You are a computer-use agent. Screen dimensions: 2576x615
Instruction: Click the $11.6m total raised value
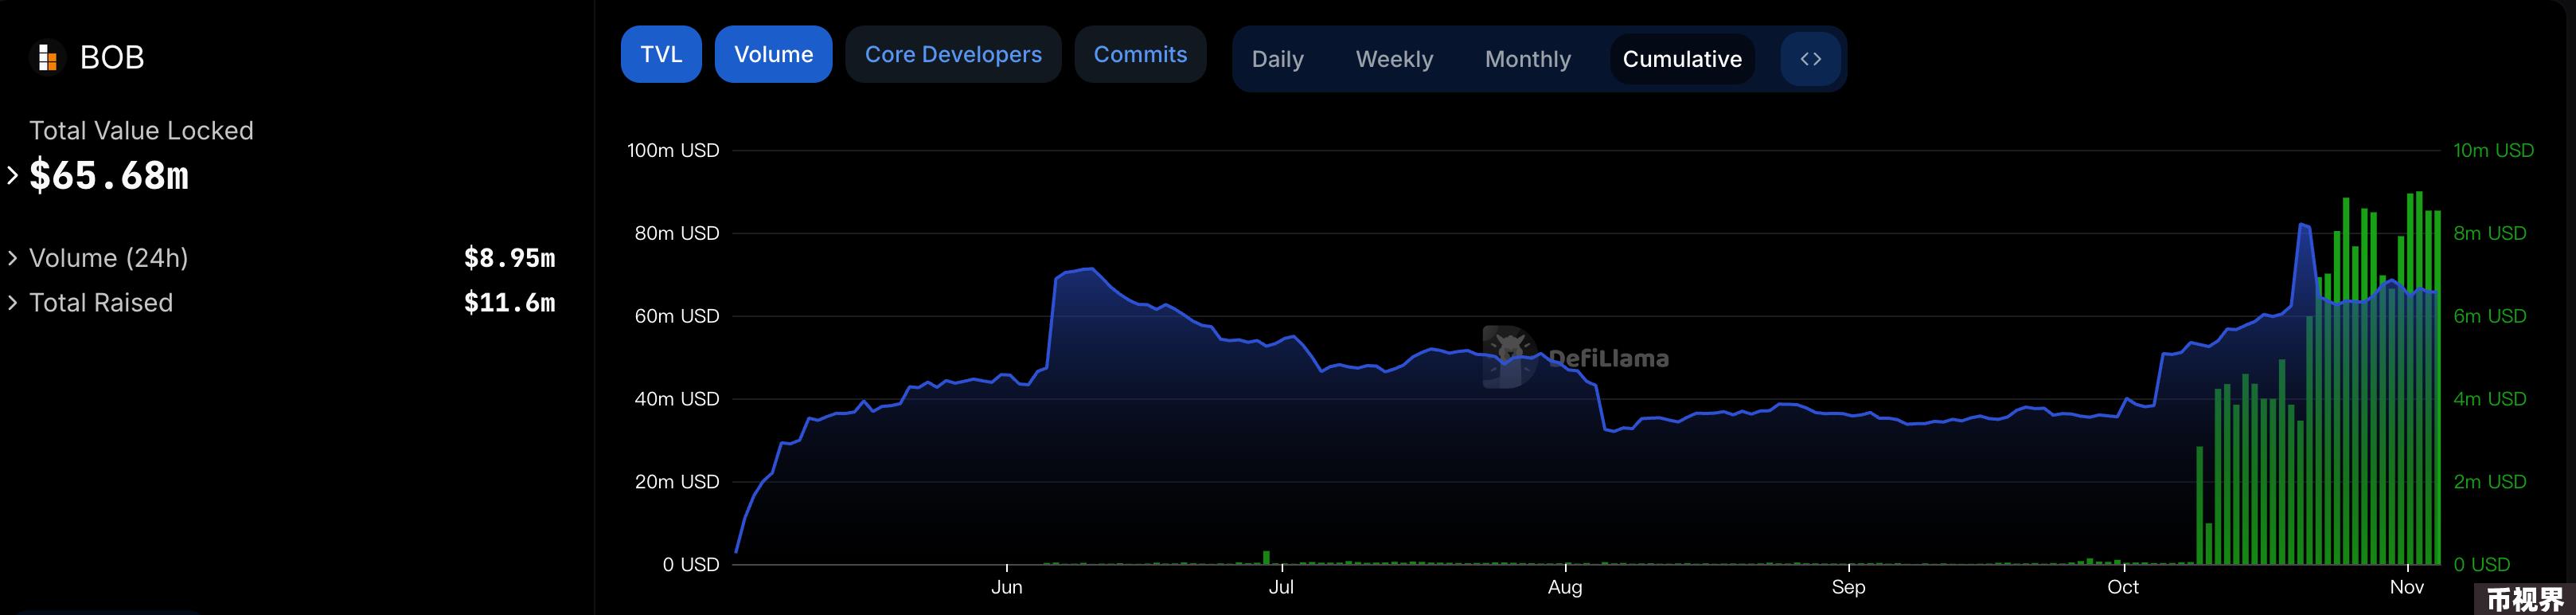pyautogui.click(x=509, y=303)
